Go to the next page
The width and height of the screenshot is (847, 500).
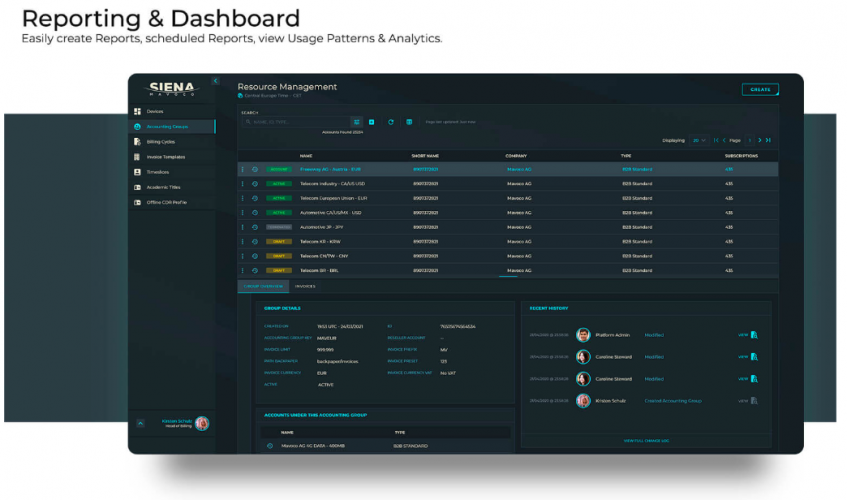(x=759, y=140)
